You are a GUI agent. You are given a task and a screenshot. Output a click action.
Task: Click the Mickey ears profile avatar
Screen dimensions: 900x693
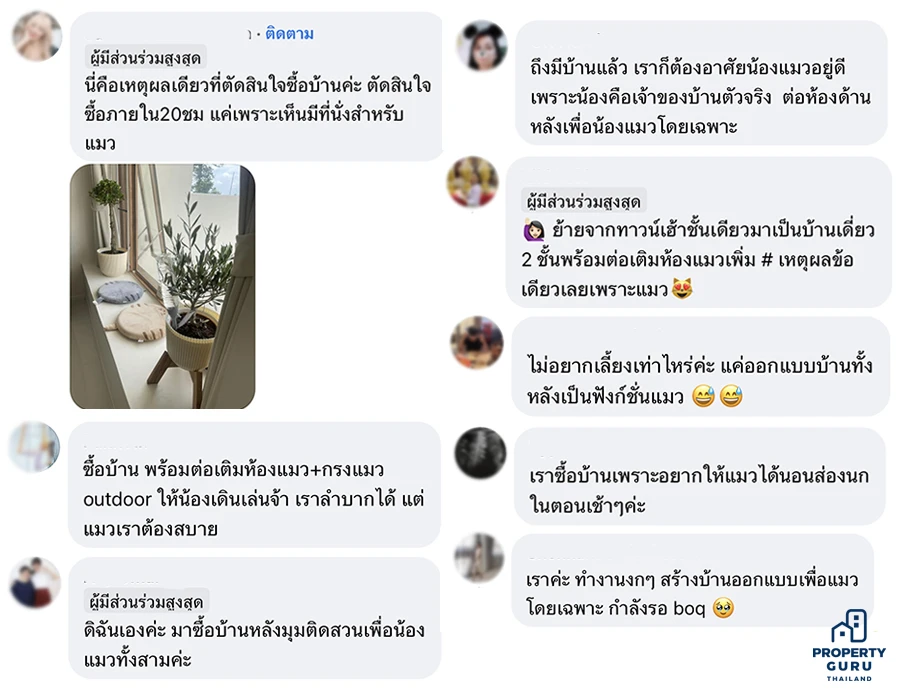point(482,46)
